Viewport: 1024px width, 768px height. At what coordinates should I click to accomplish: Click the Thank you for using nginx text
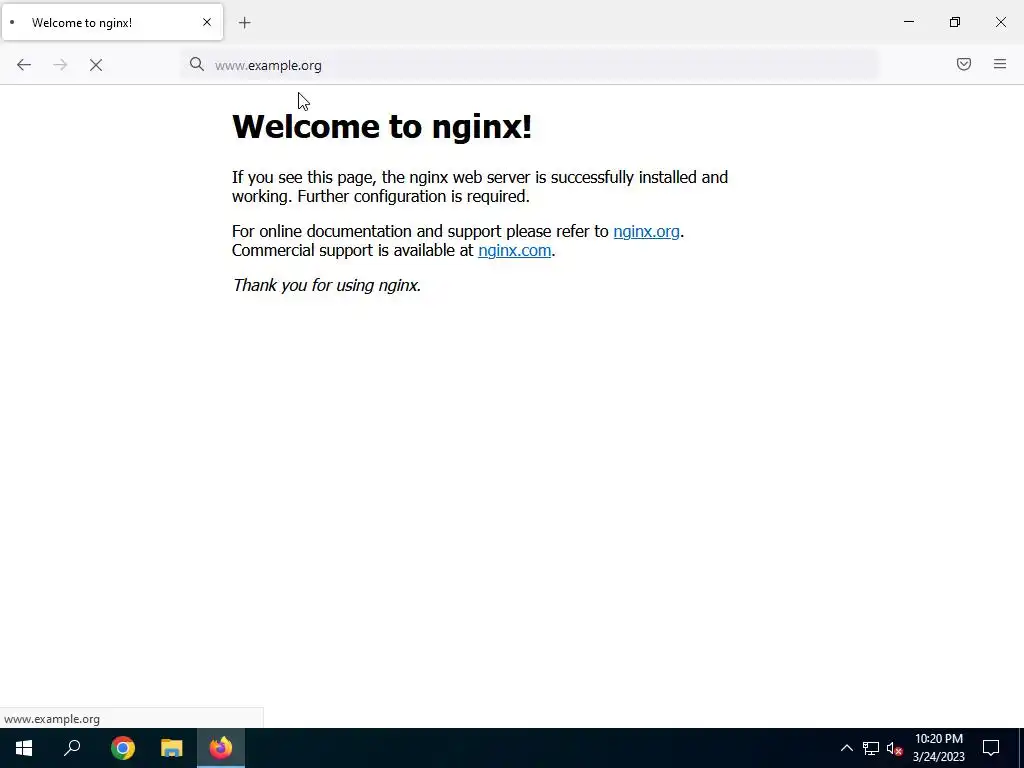pos(327,285)
